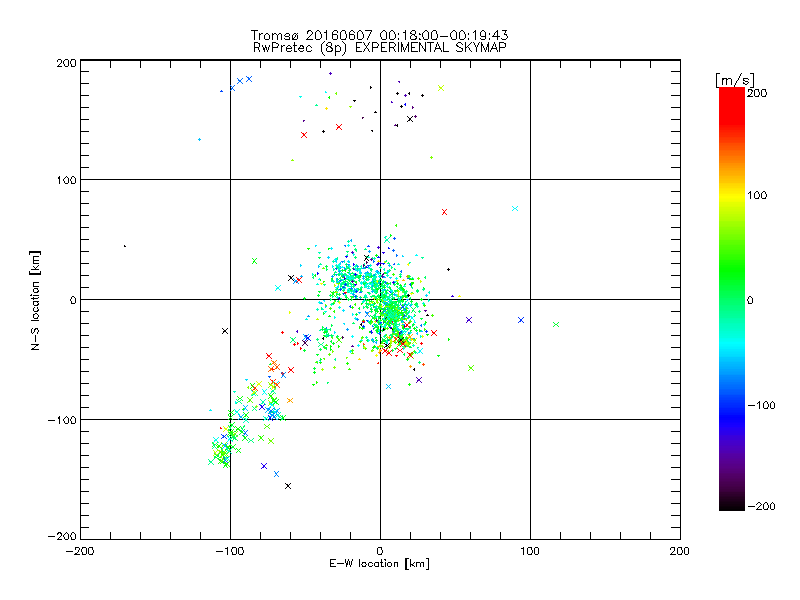Click the green X marker southeast of center cluster
The width and height of the screenshot is (800, 600).
tap(470, 368)
